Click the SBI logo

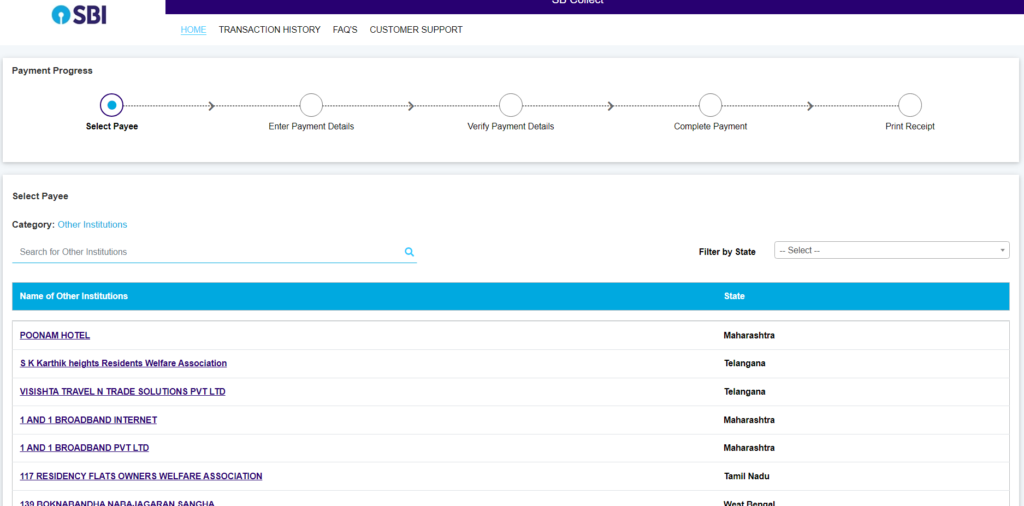pos(79,14)
